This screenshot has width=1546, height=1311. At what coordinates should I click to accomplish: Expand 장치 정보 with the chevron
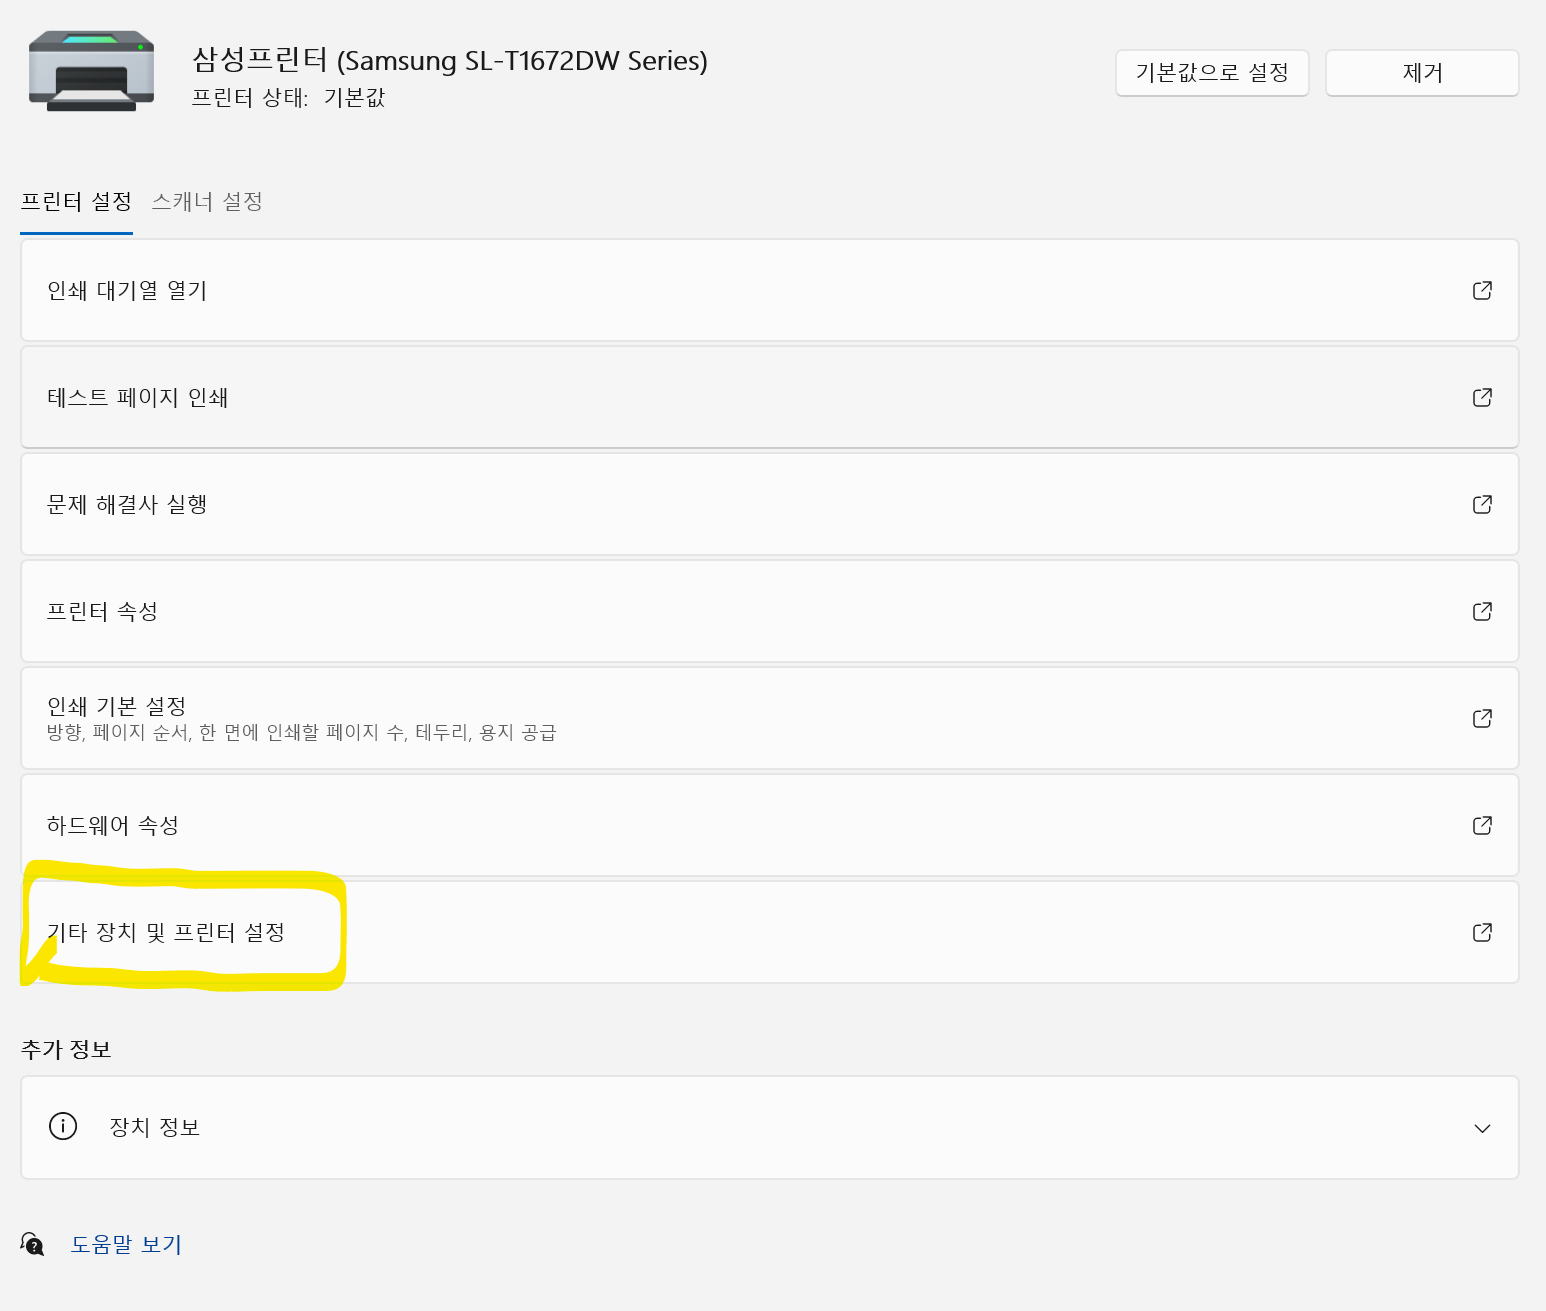[1483, 1128]
